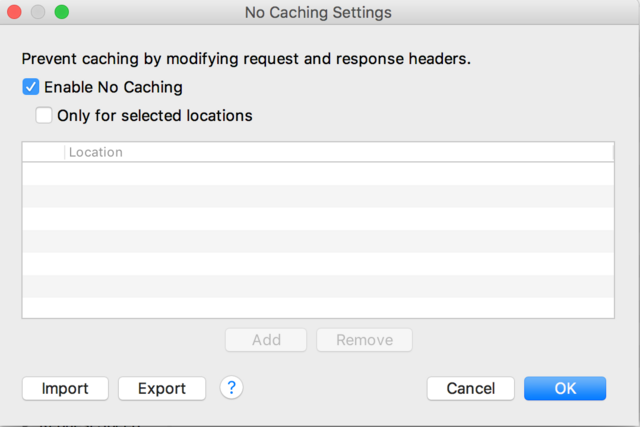This screenshot has height=427, width=640.
Task: Click the Location column header
Action: pyautogui.click(x=338, y=152)
